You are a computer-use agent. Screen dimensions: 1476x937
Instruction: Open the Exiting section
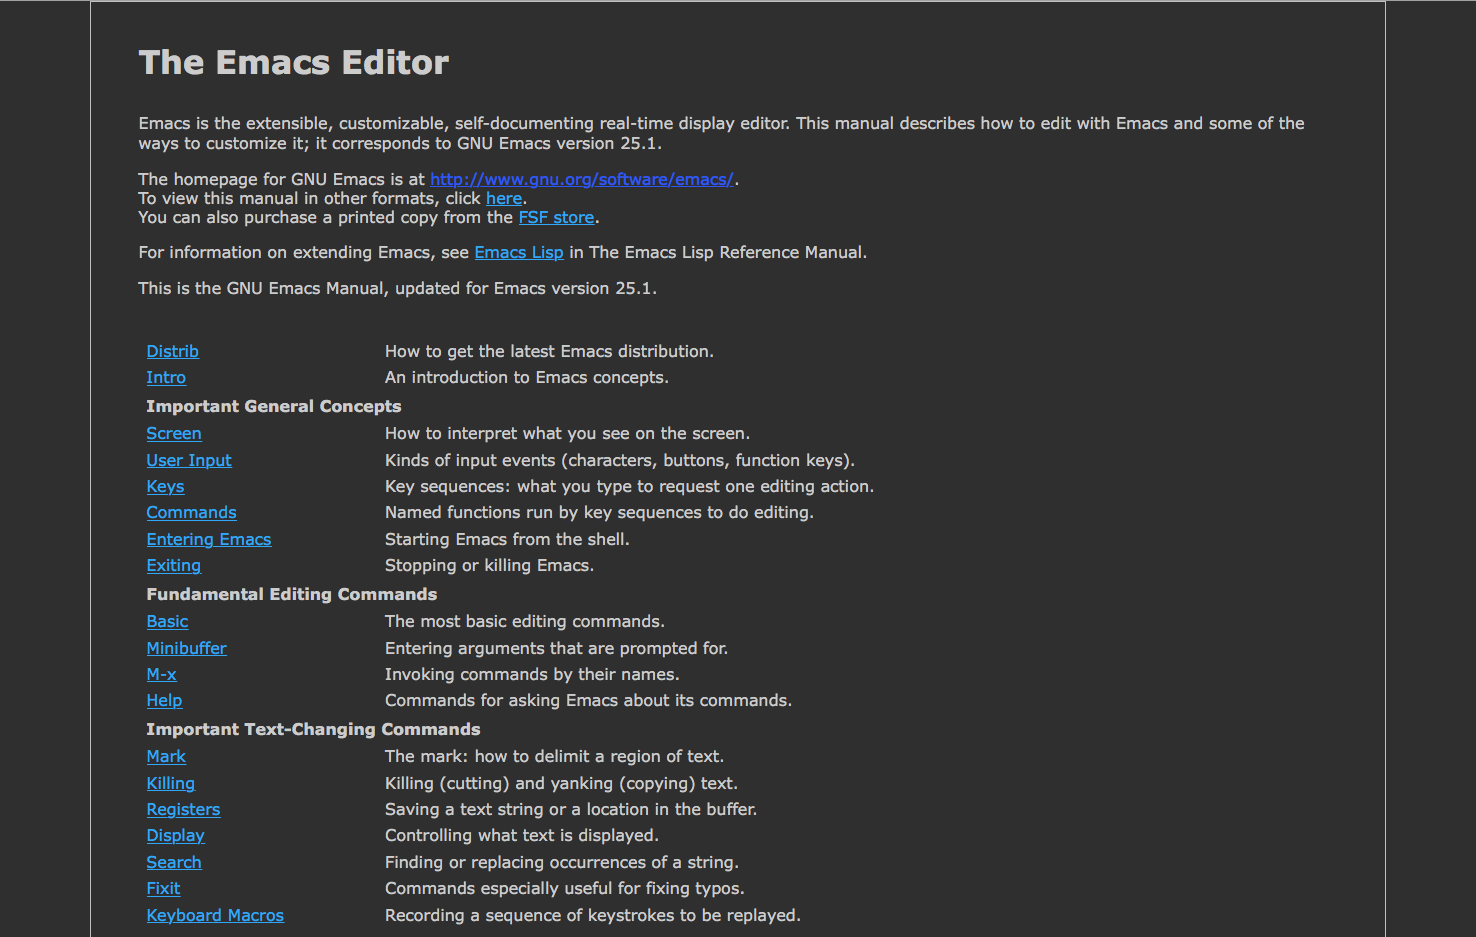173,565
